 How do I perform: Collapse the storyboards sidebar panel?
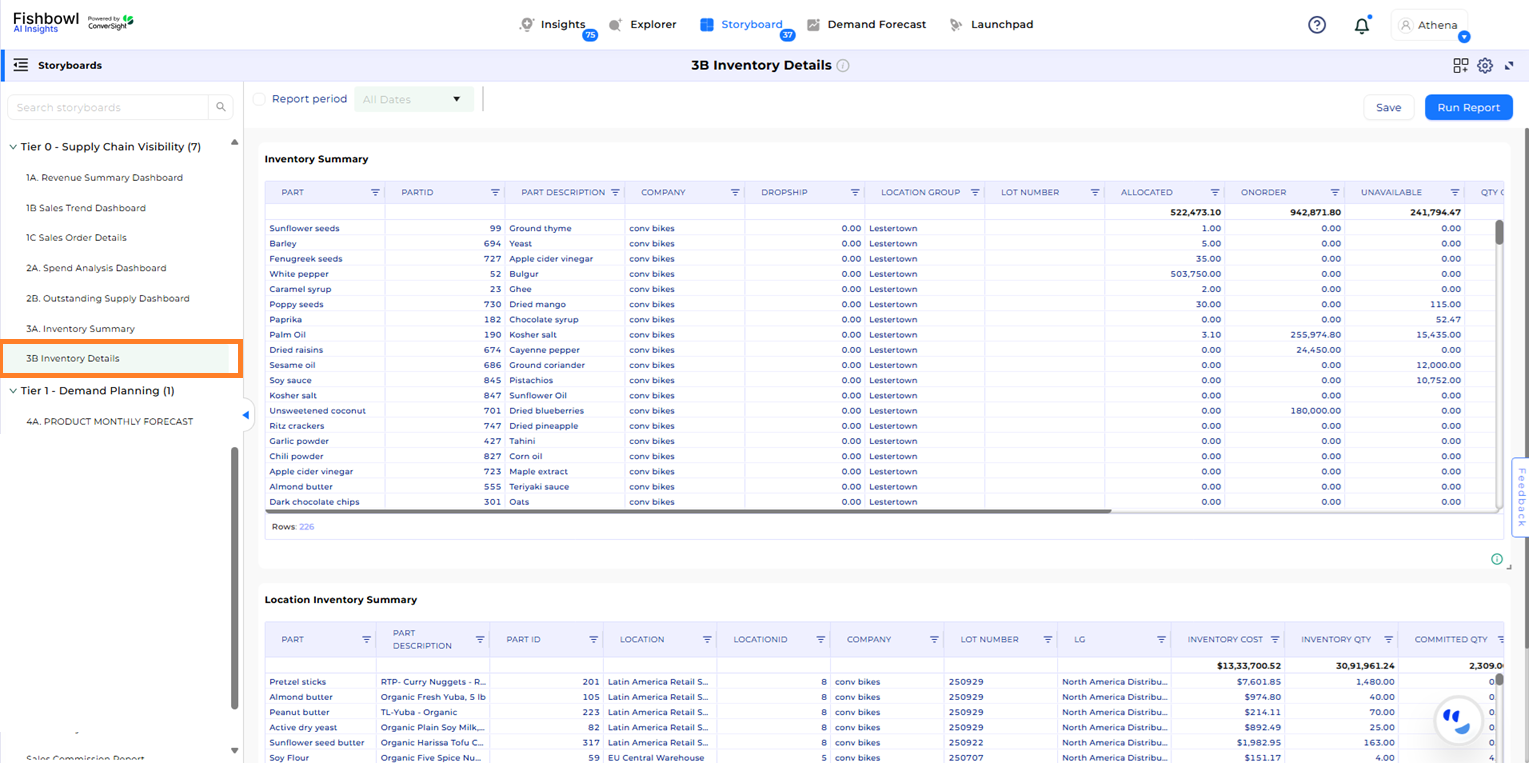(245, 413)
